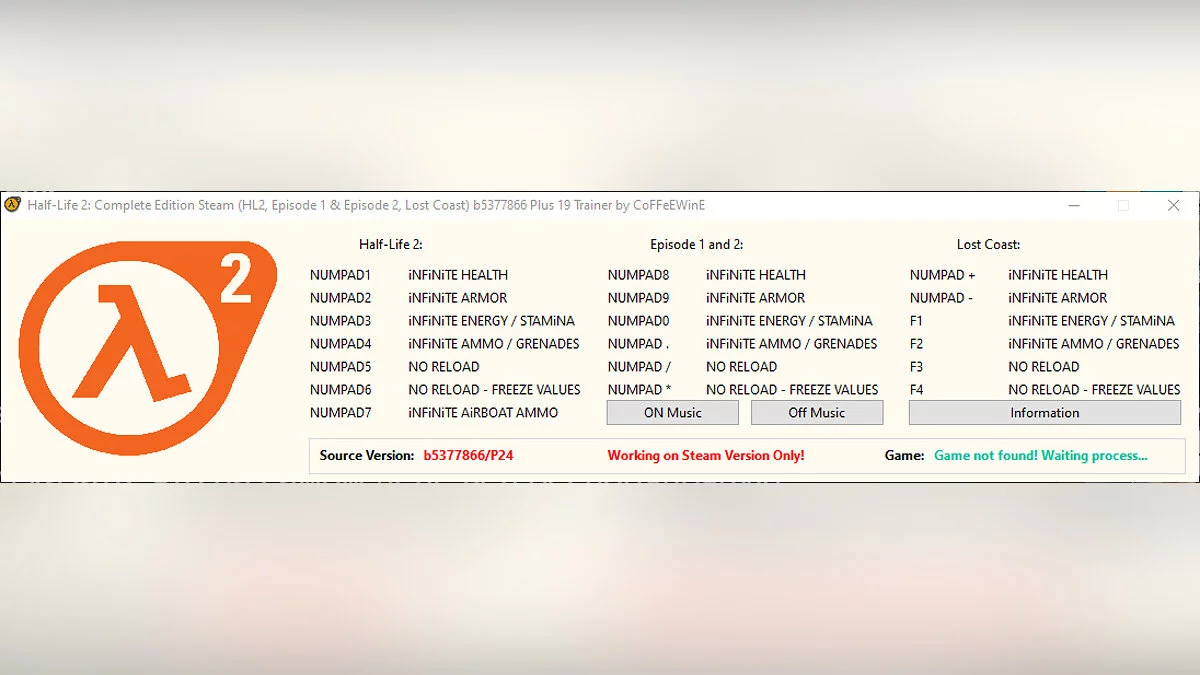The image size is (1200, 675).
Task: Click iNFiNiTE HEALTH next to NUMPAD +
Action: coord(1058,275)
